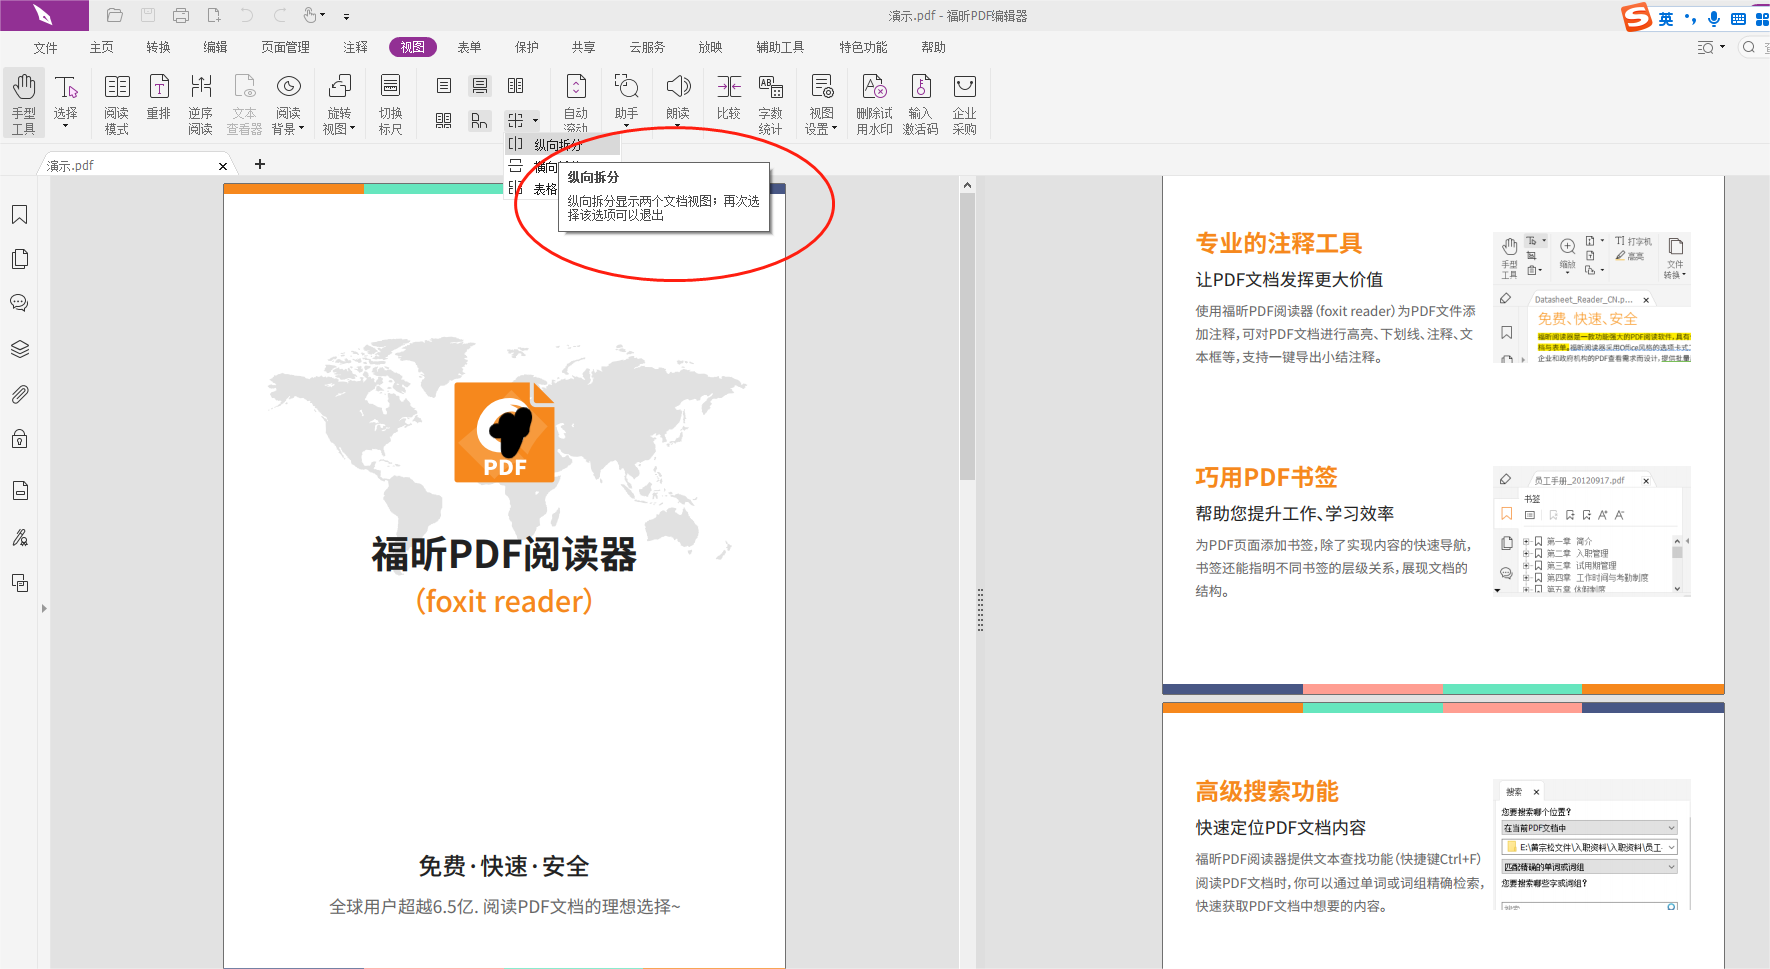Switch to the 注释 ribbon tab
The width and height of the screenshot is (1770, 969).
(354, 46)
